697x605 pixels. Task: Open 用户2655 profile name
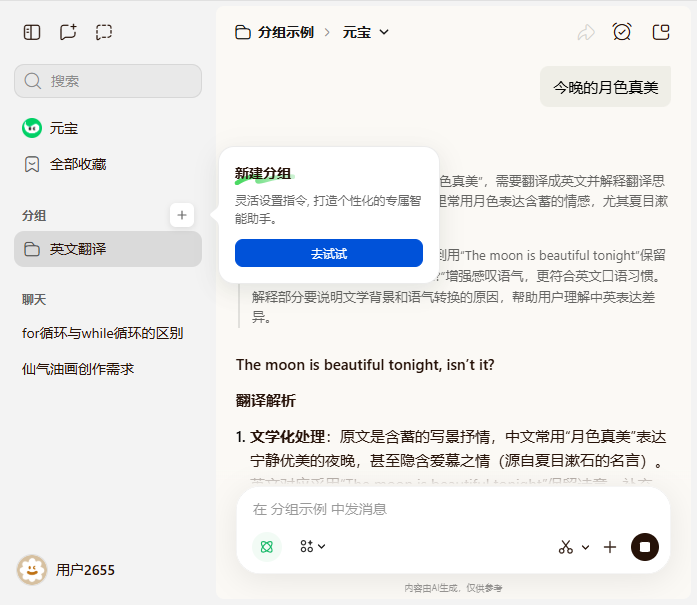pos(85,570)
